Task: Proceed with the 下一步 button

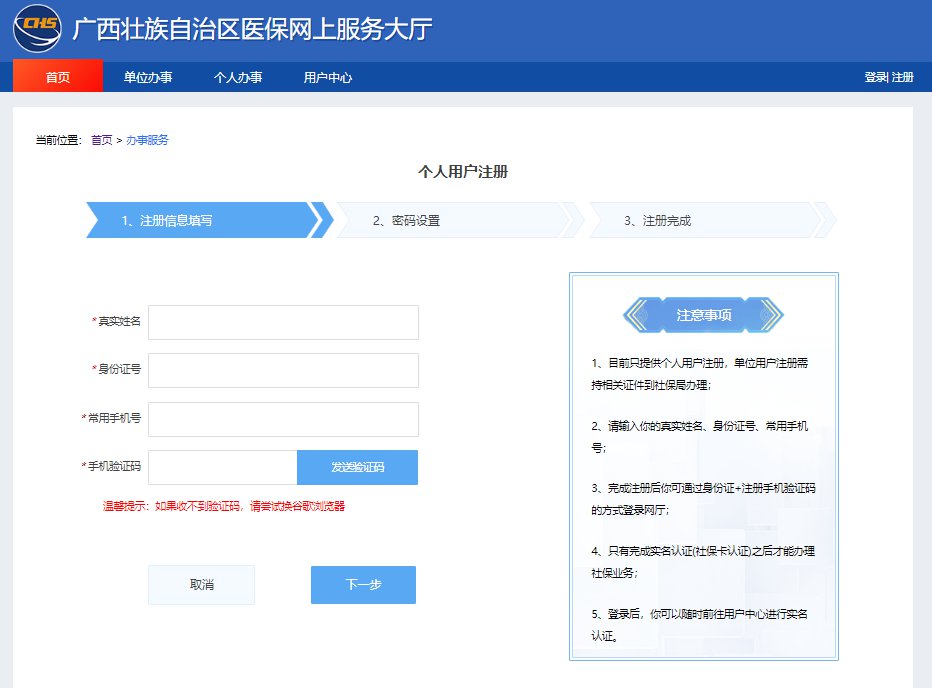Action: click(363, 585)
